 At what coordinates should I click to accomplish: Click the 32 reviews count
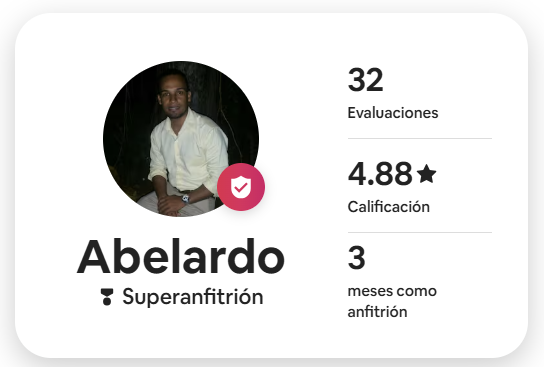coord(365,80)
